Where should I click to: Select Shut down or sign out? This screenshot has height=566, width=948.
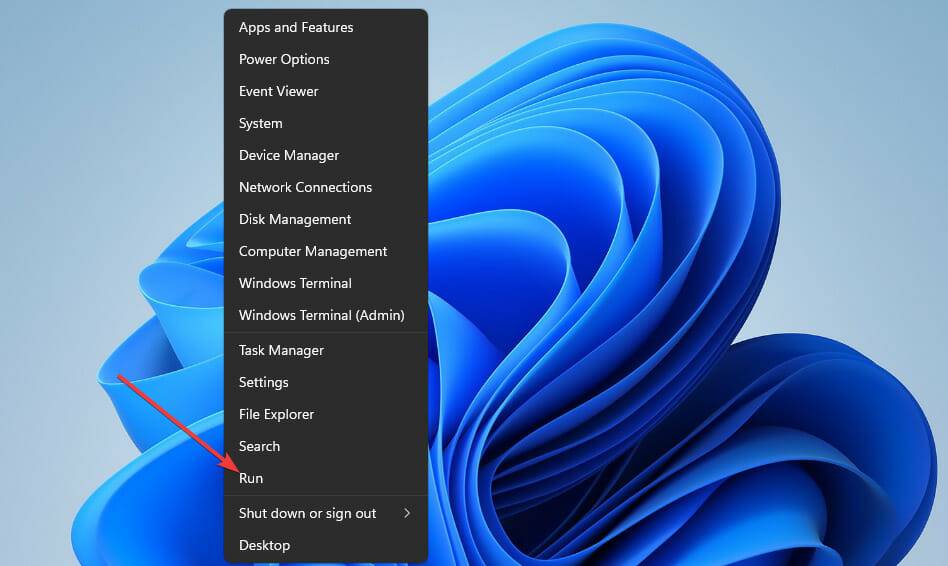pyautogui.click(x=308, y=513)
